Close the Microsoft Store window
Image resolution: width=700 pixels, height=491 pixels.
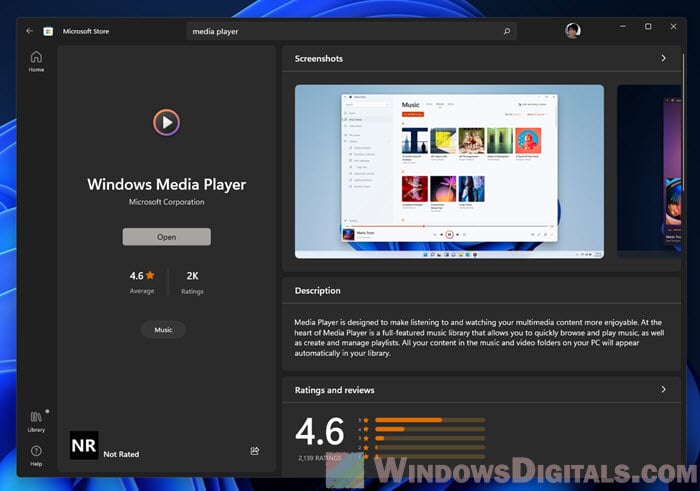point(673,27)
